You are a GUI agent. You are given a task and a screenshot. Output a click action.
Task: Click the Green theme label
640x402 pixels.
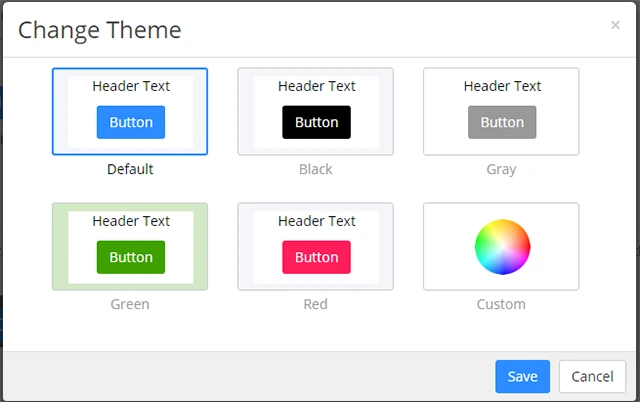click(x=130, y=304)
